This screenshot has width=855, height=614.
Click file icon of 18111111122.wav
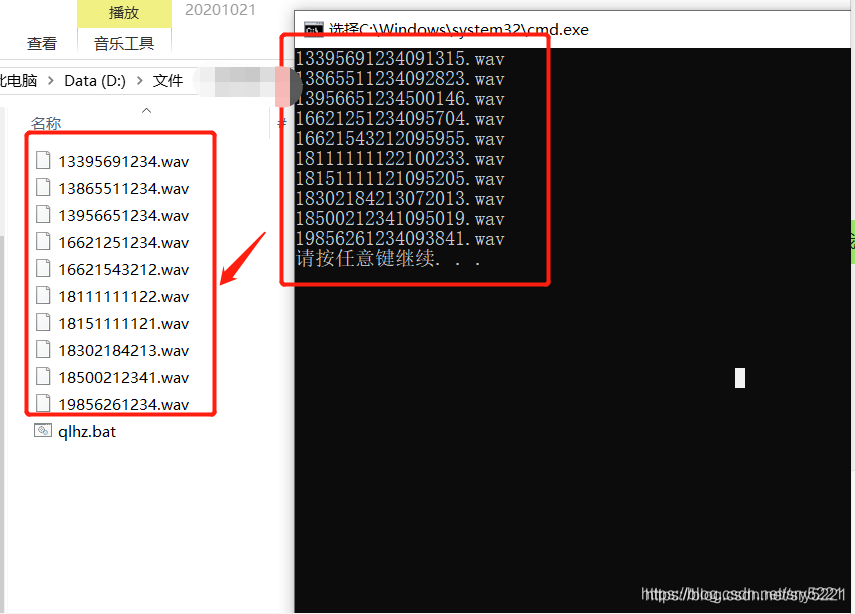pos(43,296)
